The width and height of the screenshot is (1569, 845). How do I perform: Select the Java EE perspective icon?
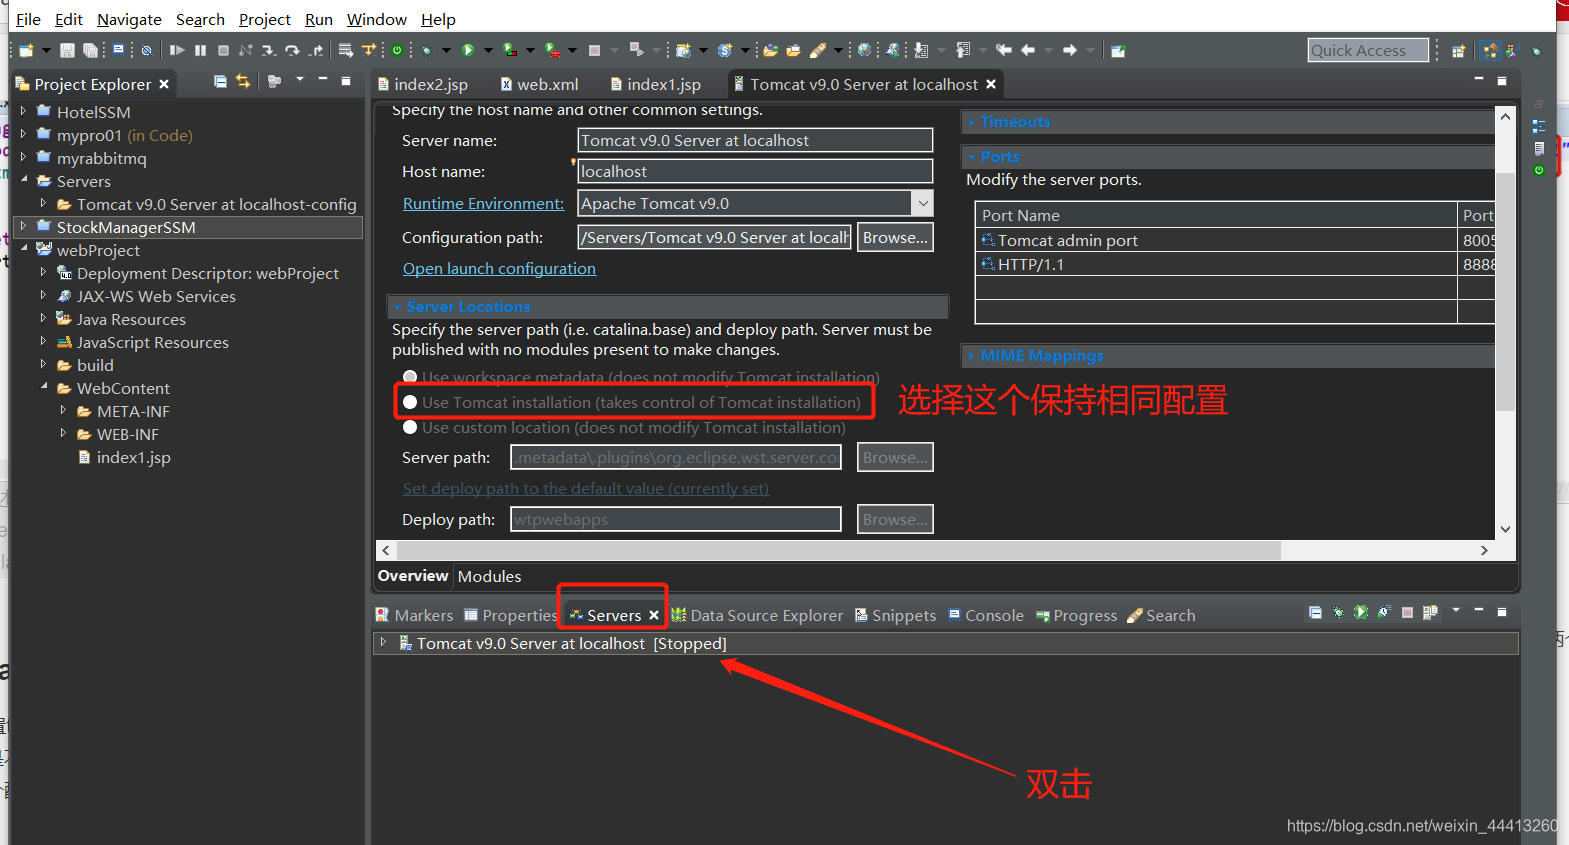(1490, 51)
